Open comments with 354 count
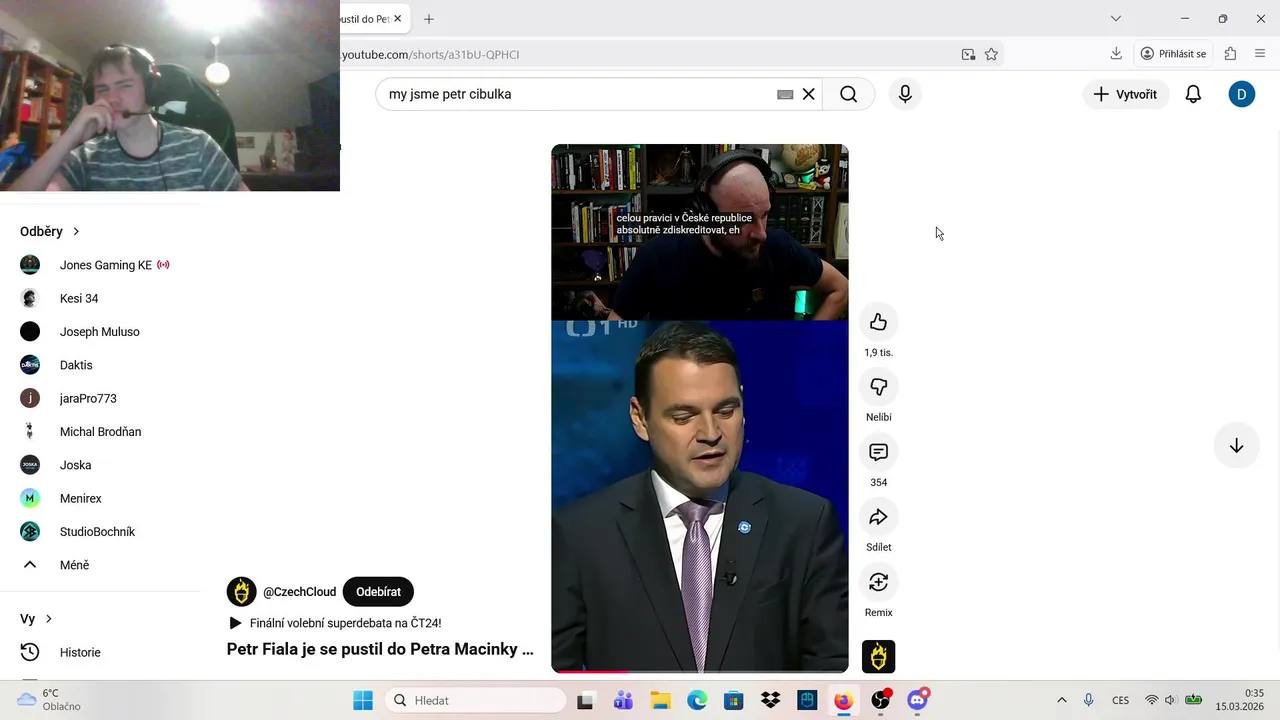 pyautogui.click(x=878, y=452)
